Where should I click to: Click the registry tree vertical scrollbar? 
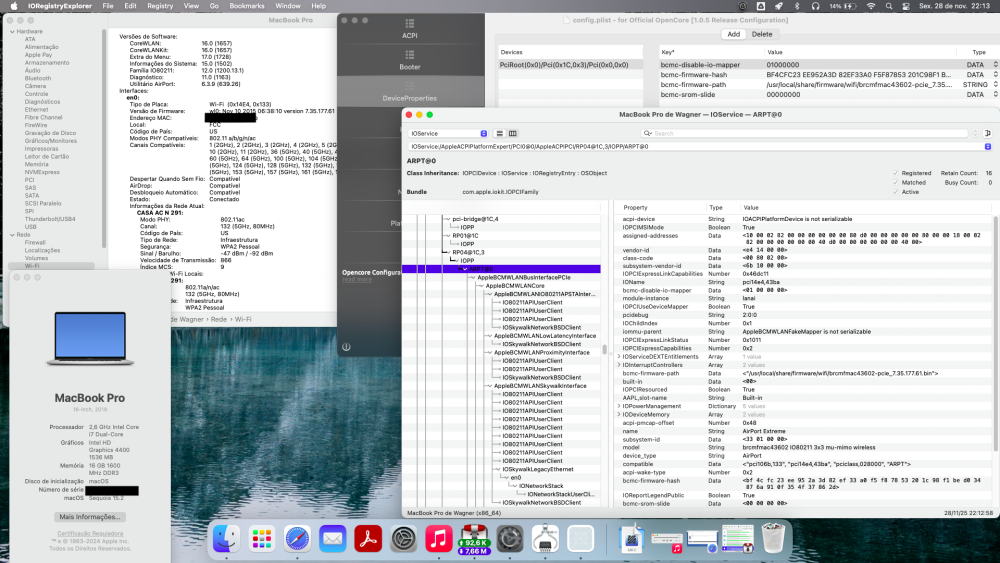(604, 349)
